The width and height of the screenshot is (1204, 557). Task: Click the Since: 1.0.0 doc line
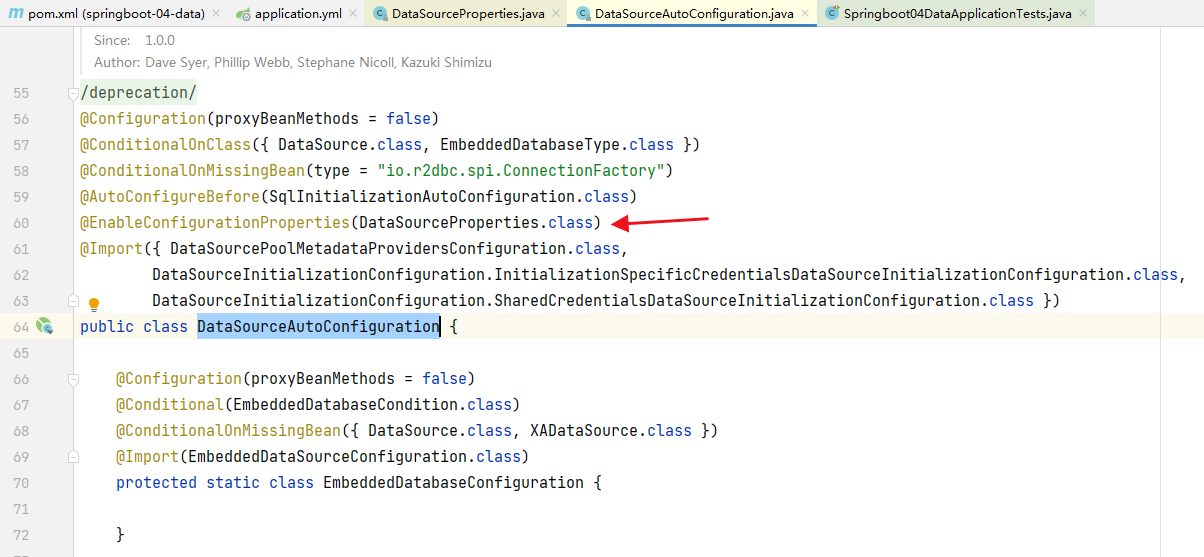click(134, 40)
